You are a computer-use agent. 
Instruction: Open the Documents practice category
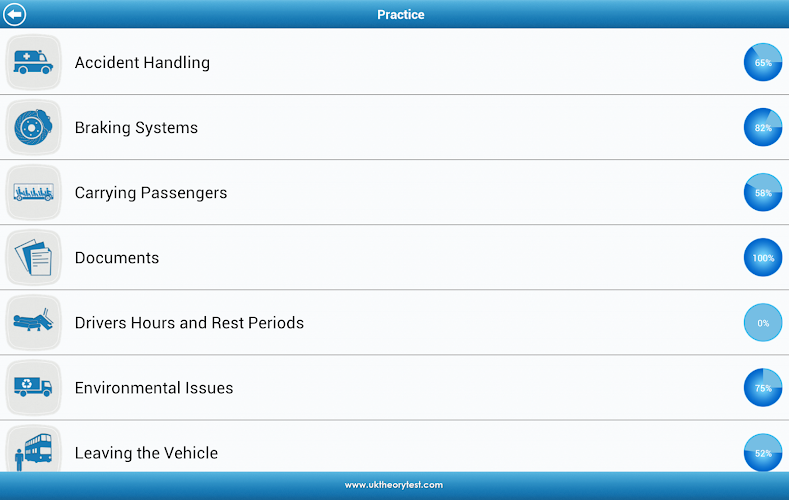pyautogui.click(x=117, y=258)
